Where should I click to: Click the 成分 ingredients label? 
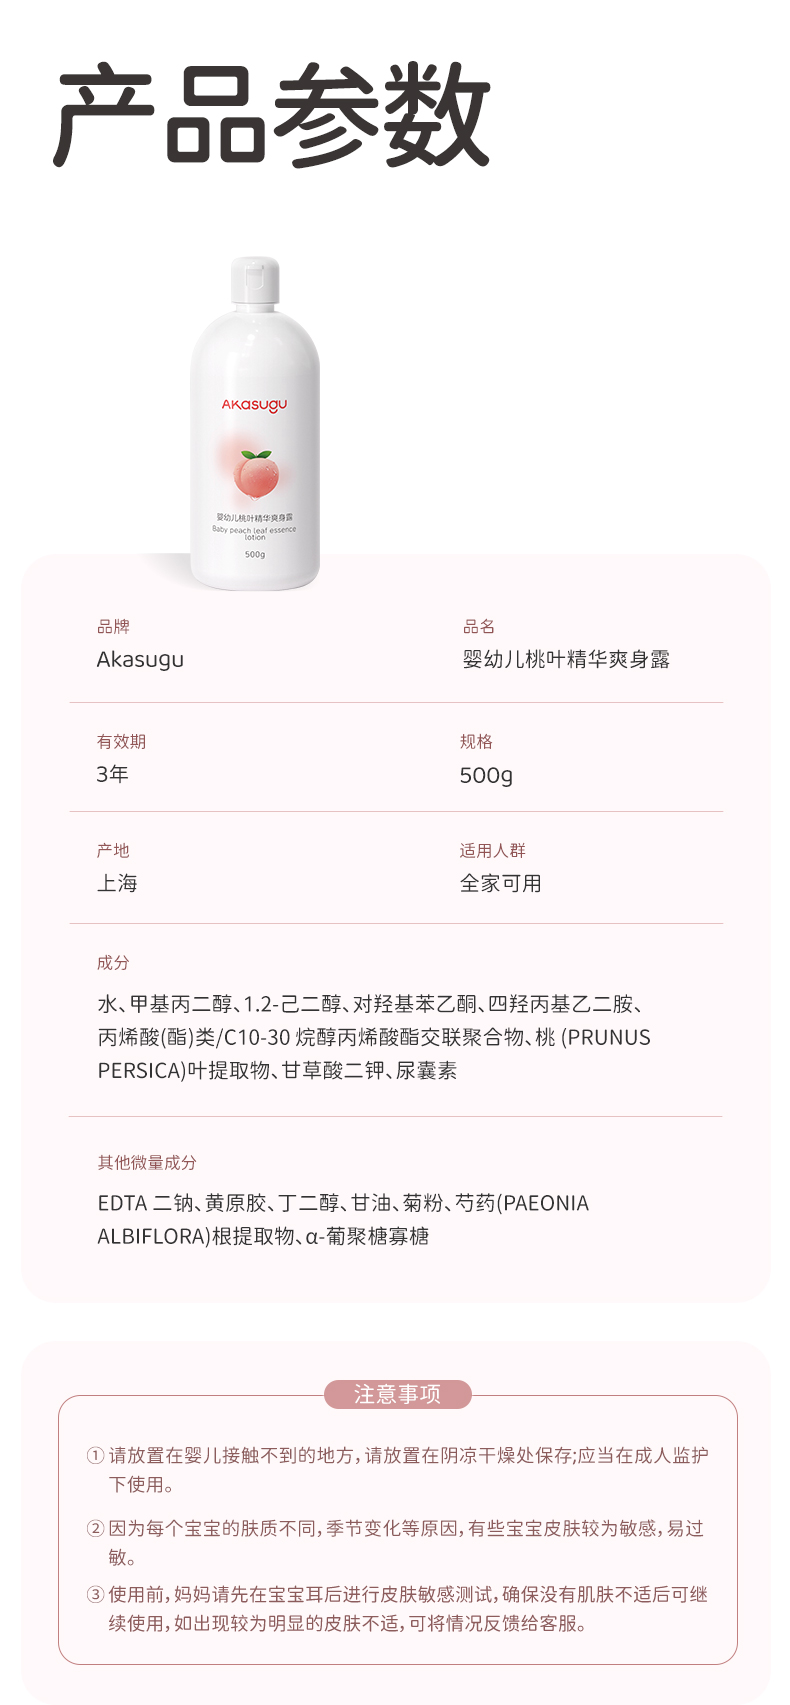point(113,963)
